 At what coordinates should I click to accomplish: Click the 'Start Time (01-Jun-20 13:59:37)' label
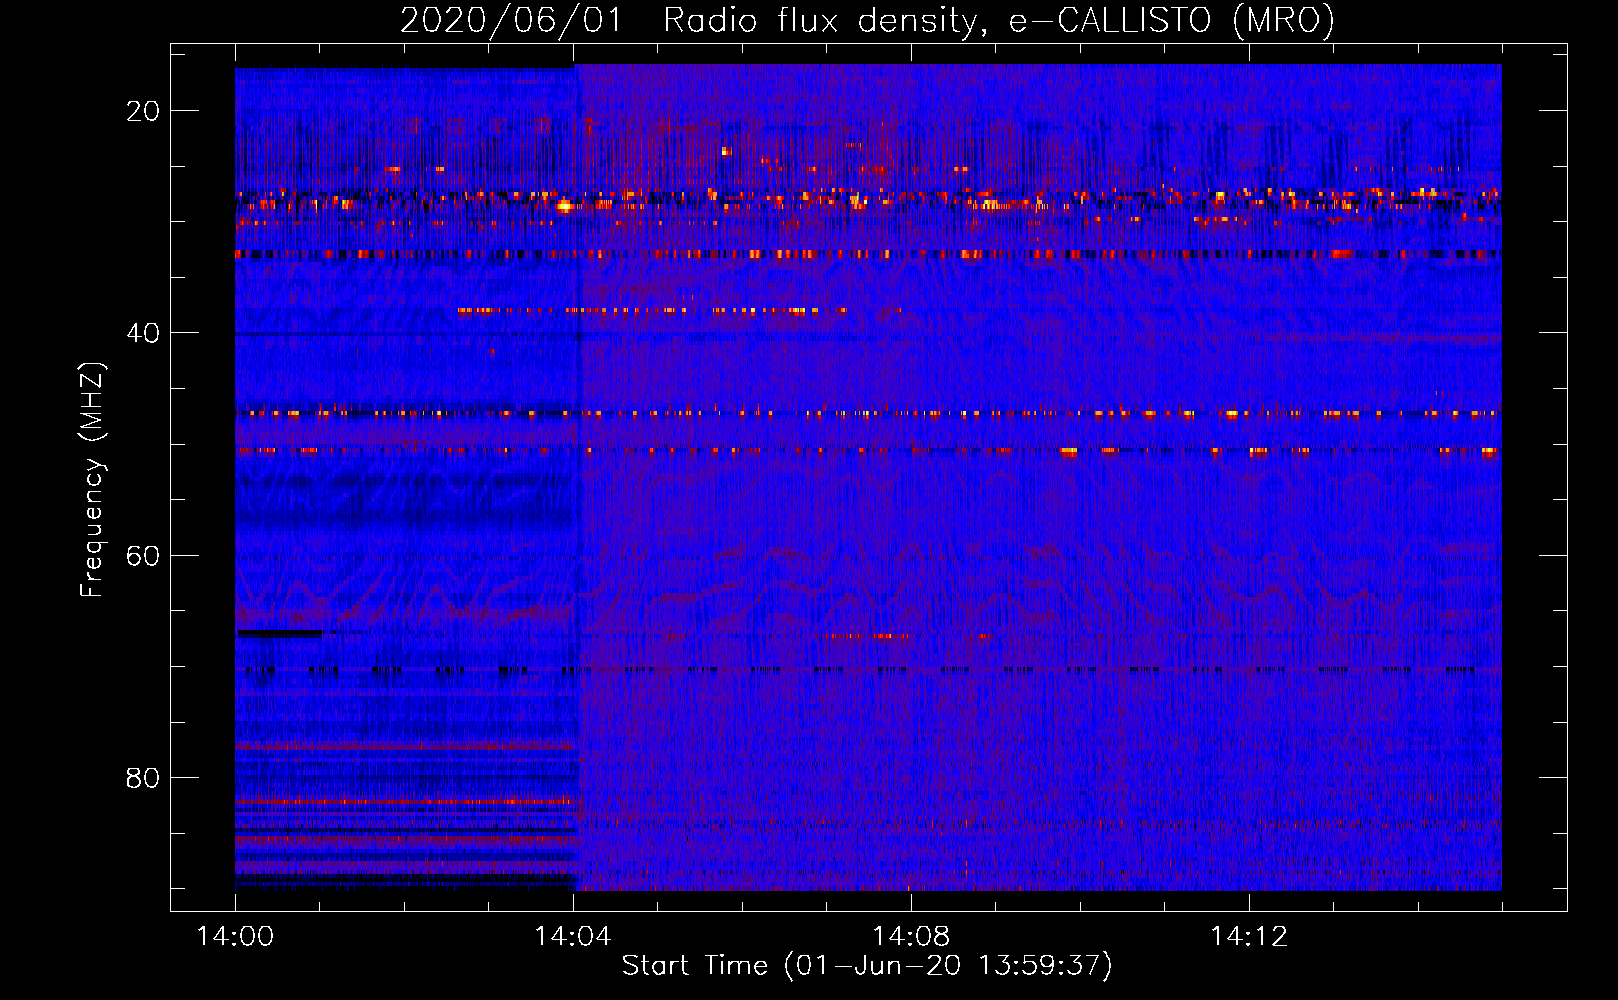point(867,966)
